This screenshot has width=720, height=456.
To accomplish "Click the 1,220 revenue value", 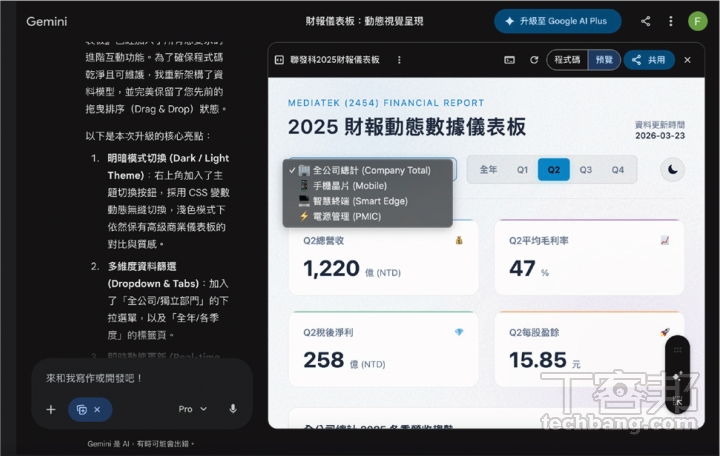I will [331, 269].
